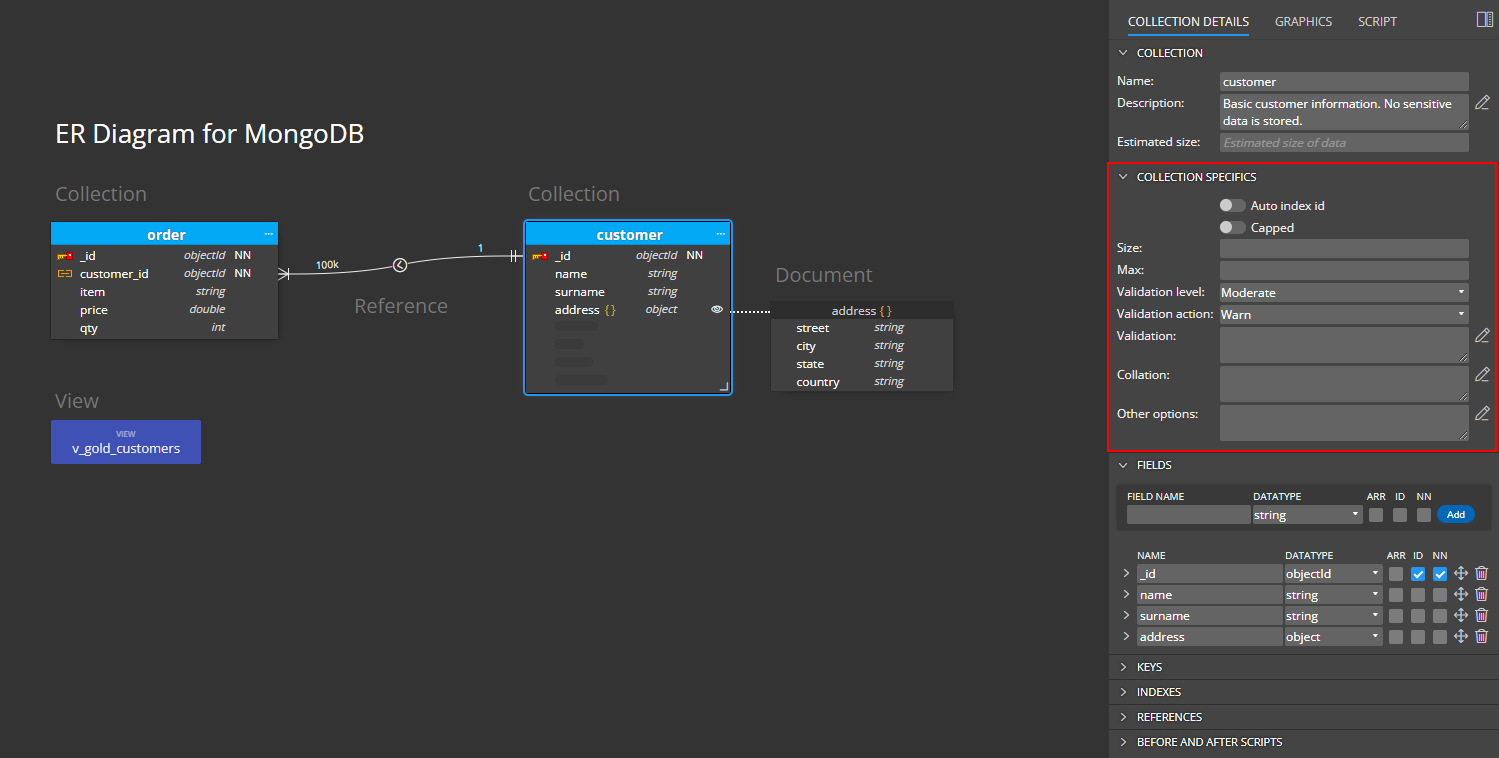This screenshot has height=758, width=1499.
Task: Turn on the Capped toggle
Action: pyautogui.click(x=1232, y=228)
